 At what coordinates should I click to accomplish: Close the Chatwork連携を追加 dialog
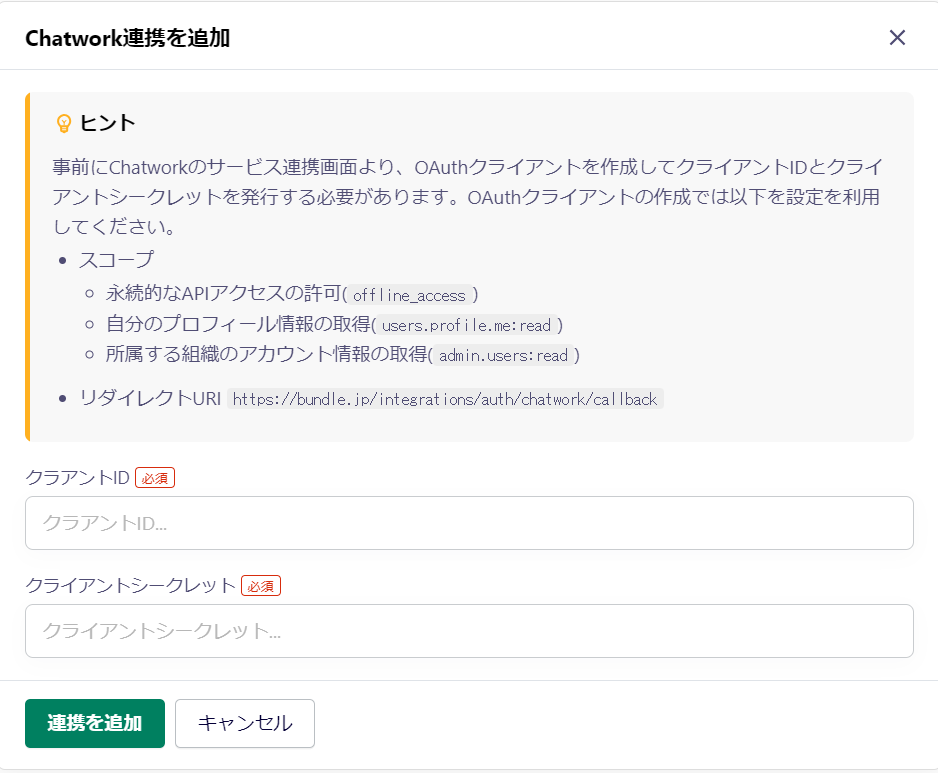[897, 38]
